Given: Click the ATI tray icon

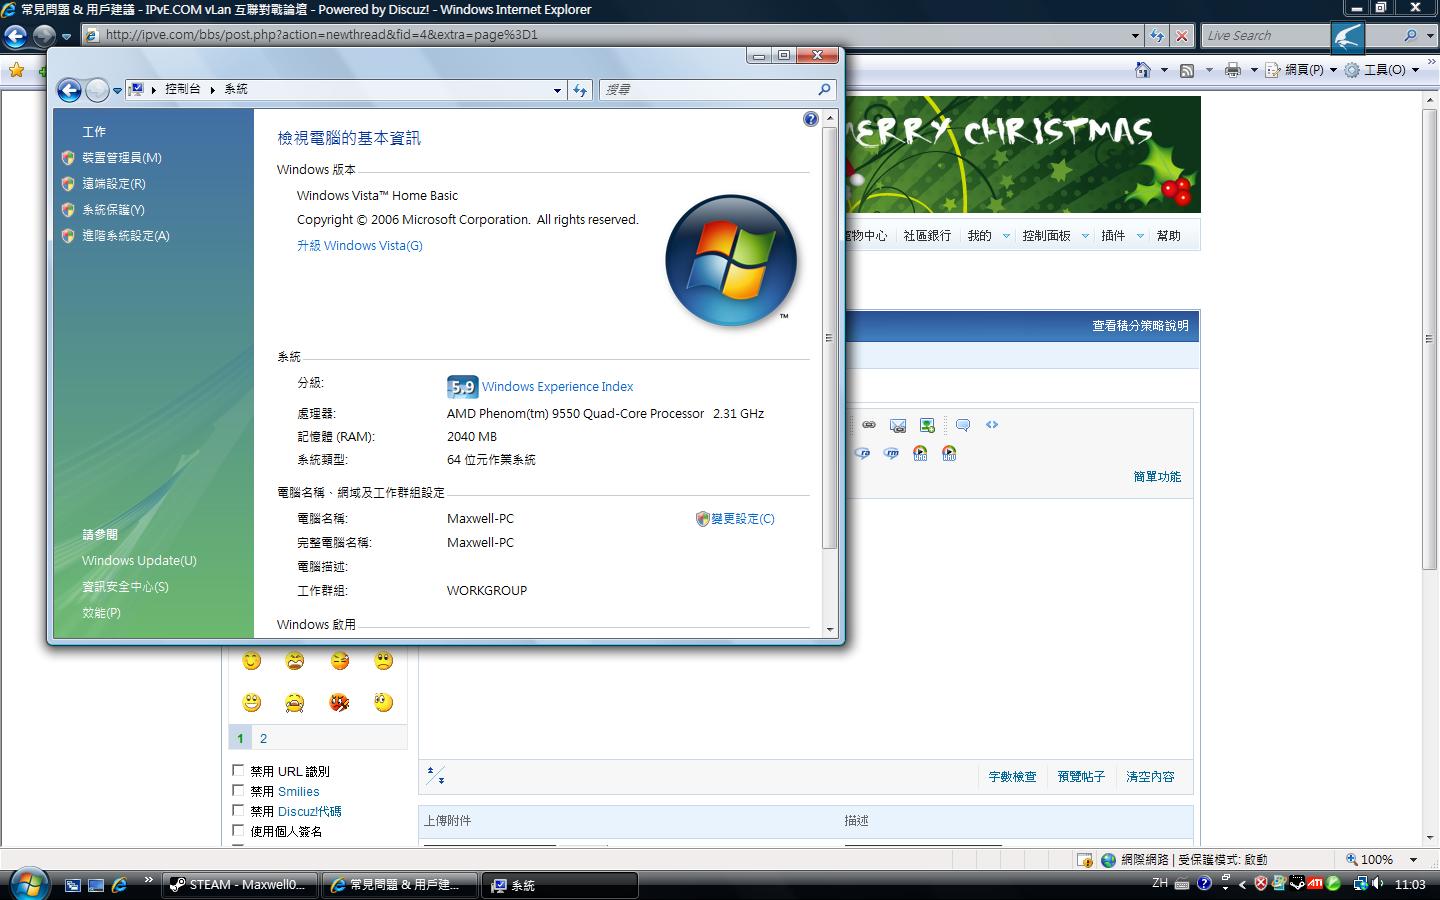Looking at the screenshot, I should [1315, 884].
